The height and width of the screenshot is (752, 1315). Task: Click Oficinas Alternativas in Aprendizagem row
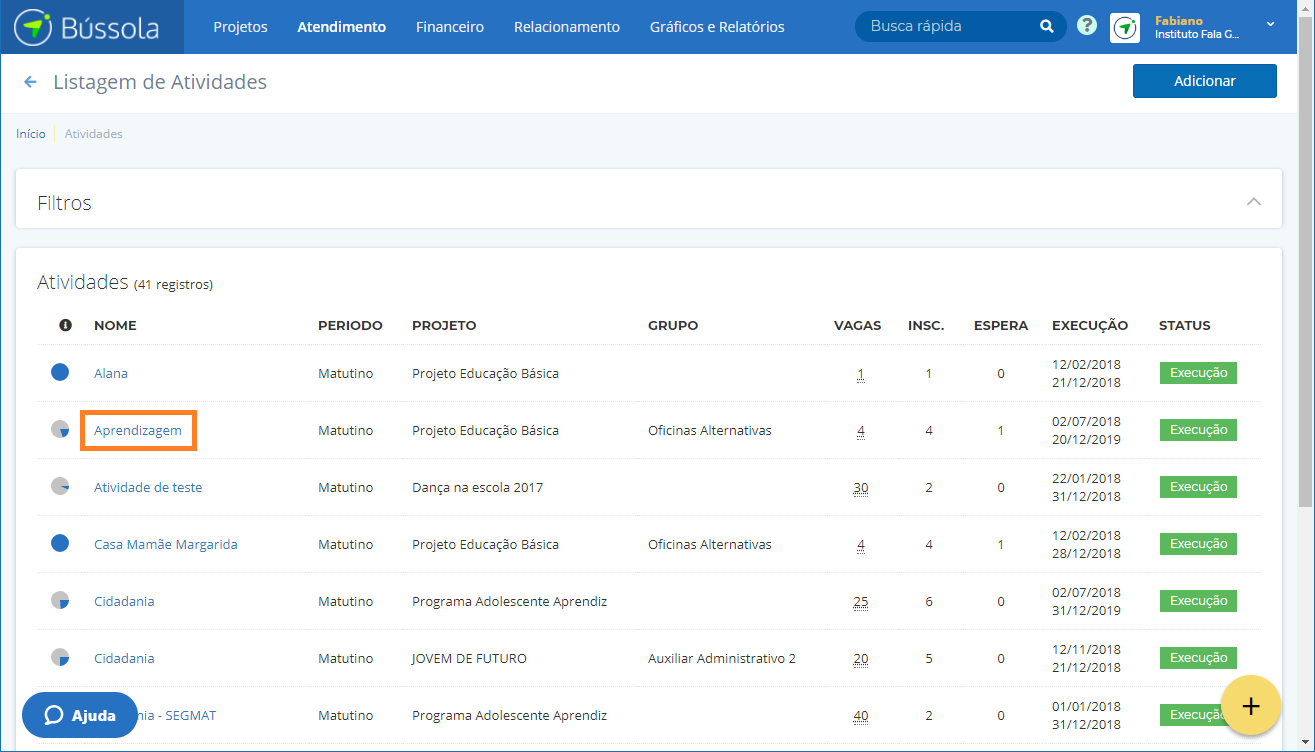click(x=710, y=430)
